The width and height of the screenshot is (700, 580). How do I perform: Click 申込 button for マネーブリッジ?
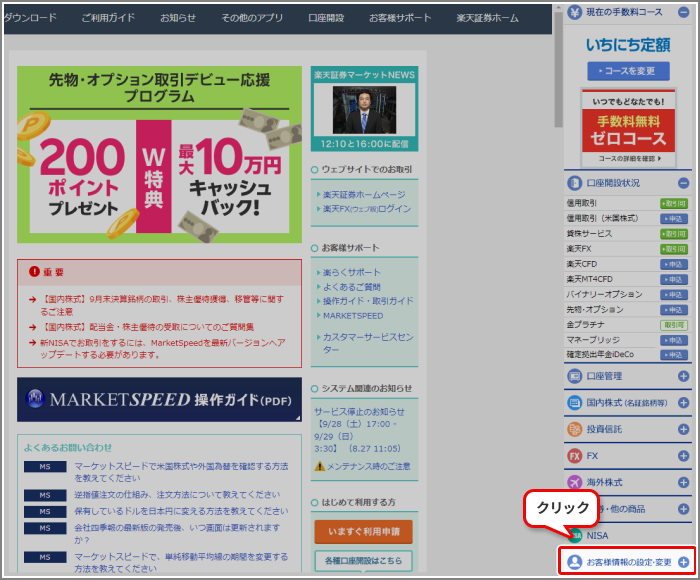[673, 340]
